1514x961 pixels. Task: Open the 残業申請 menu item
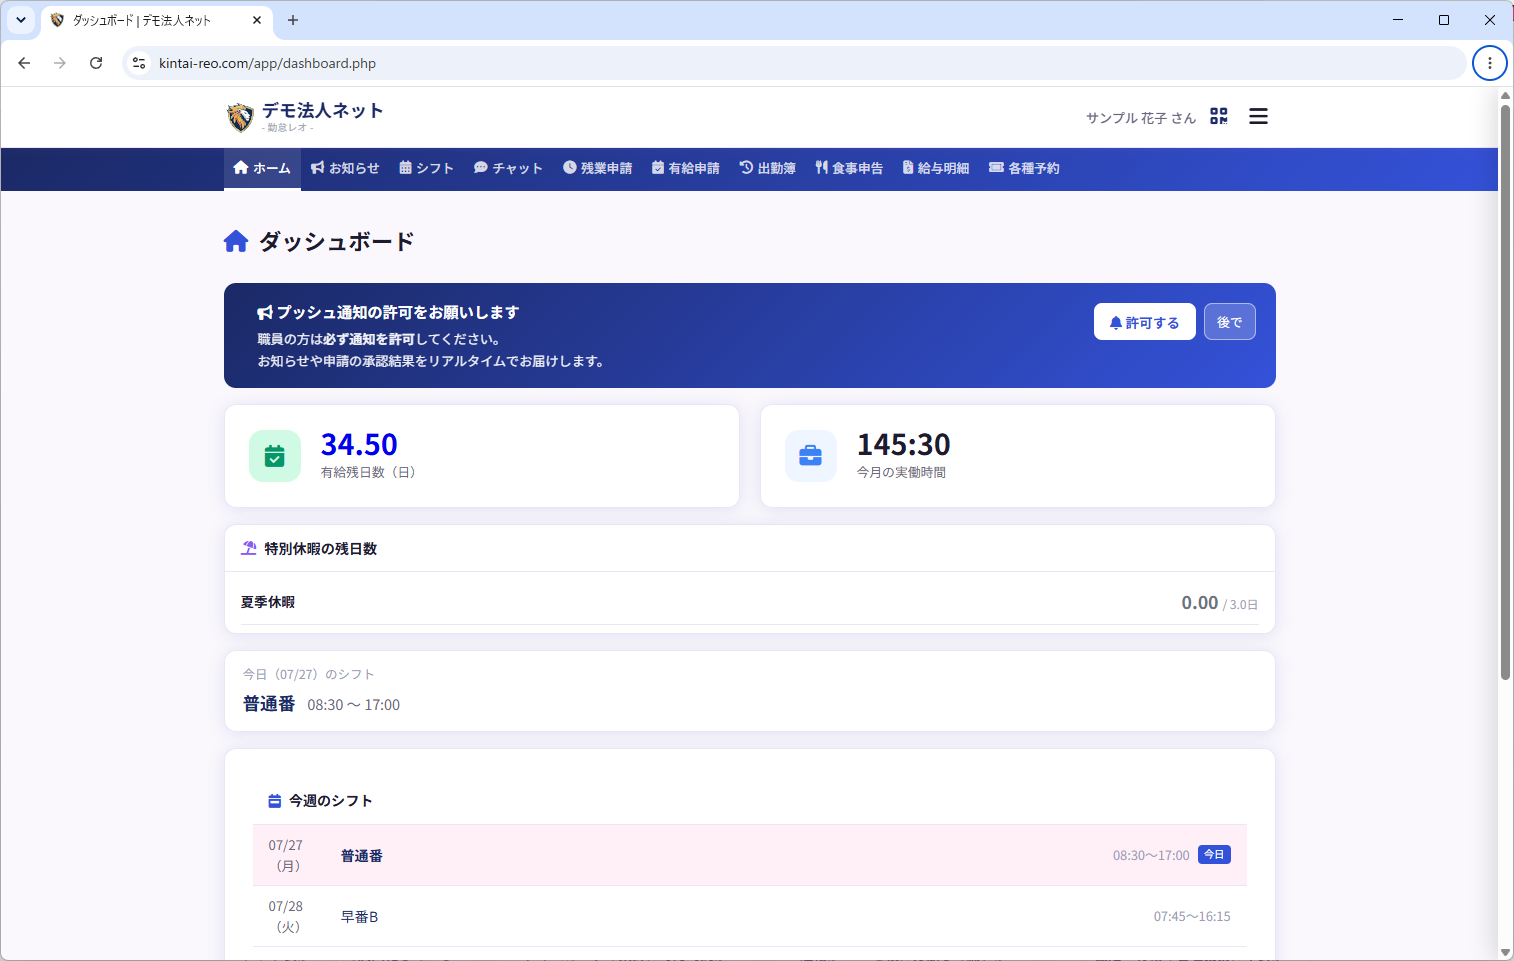597,168
